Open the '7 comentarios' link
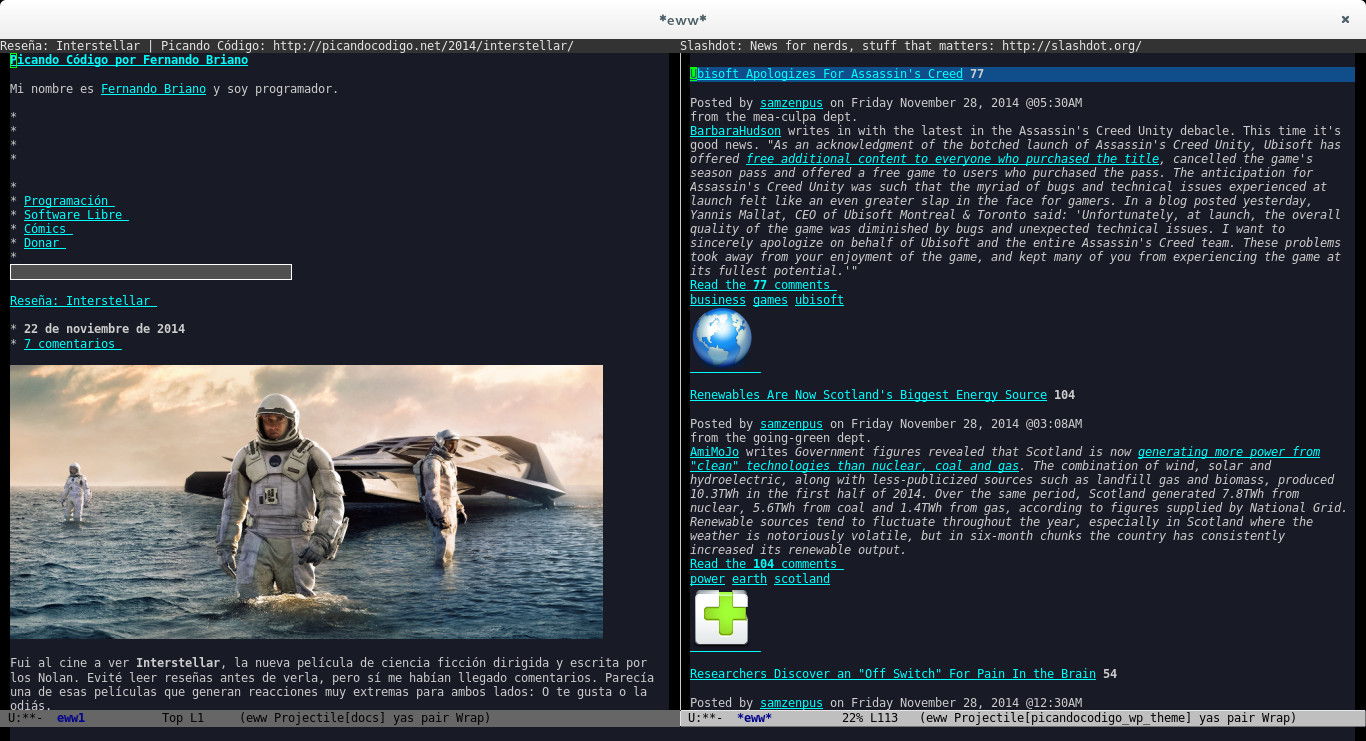The height and width of the screenshot is (741, 1366). (x=70, y=343)
